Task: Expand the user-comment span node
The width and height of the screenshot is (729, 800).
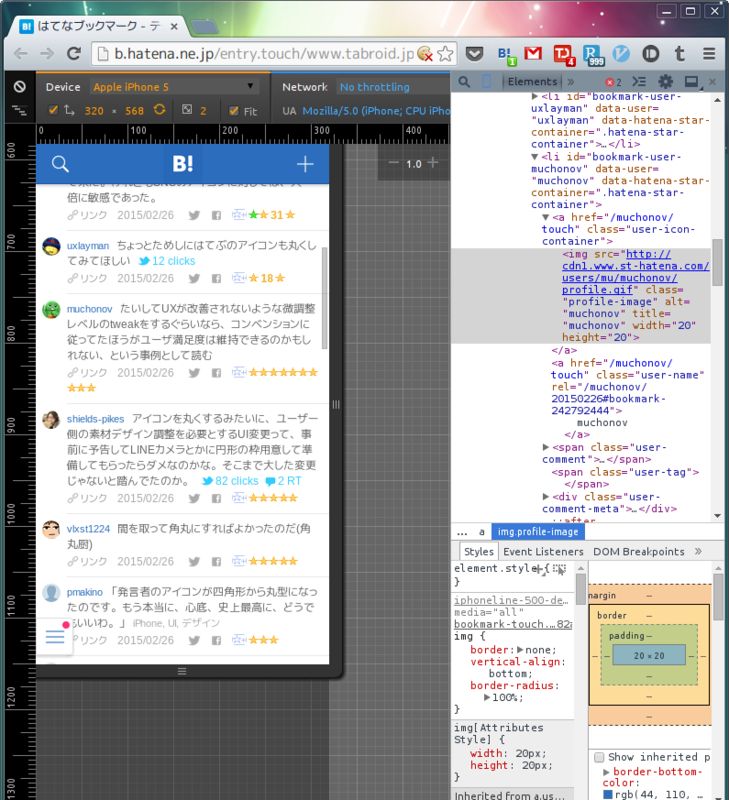Action: [545, 447]
